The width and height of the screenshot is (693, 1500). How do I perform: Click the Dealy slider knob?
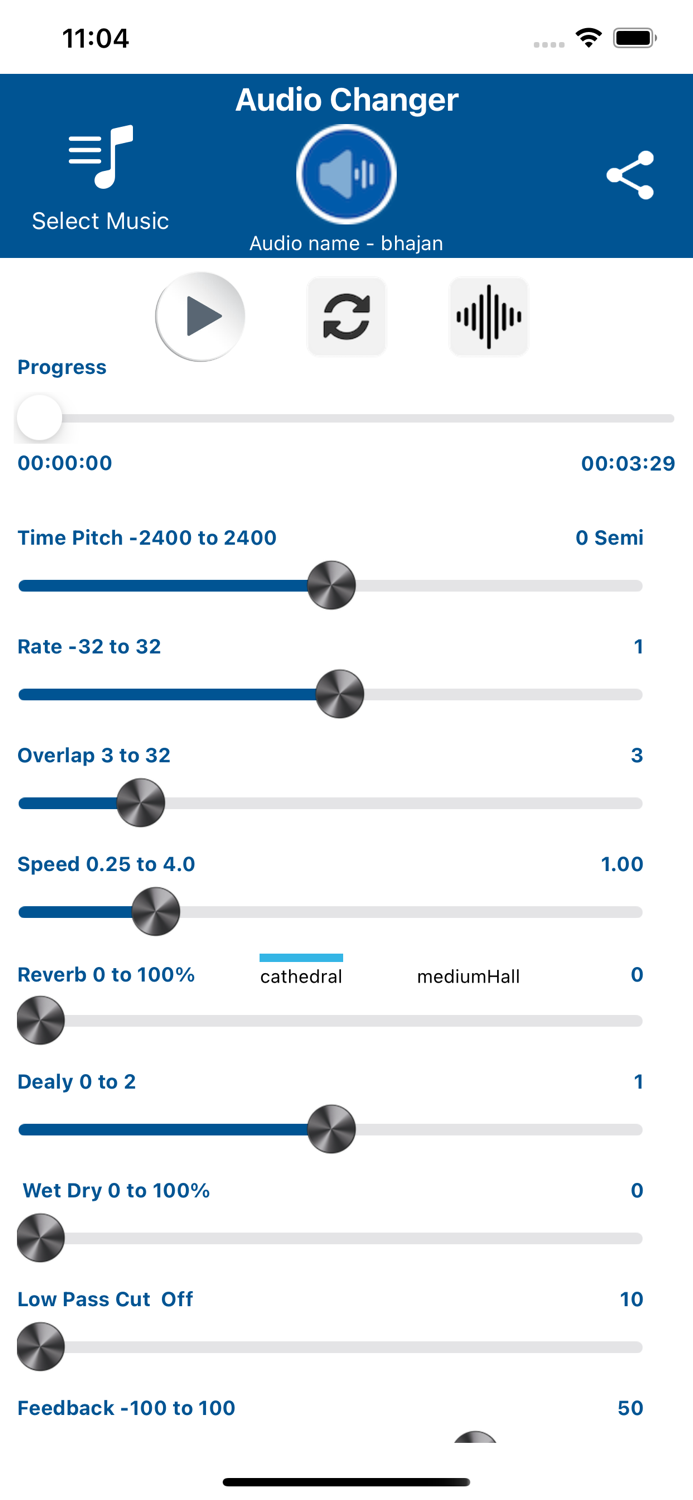point(331,1129)
